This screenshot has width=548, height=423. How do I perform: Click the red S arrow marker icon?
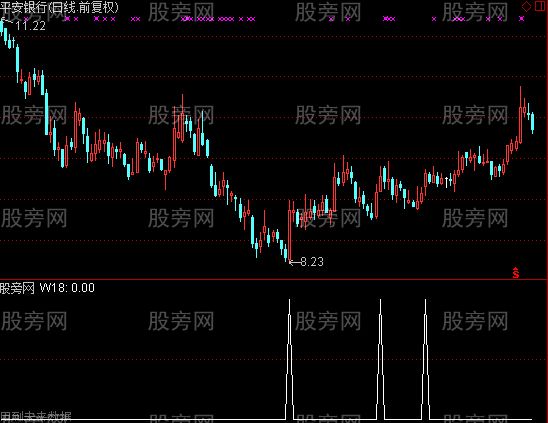(x=516, y=273)
